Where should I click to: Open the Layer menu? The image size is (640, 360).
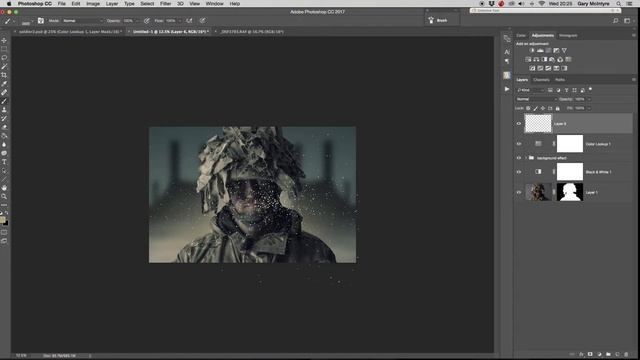coord(112,4)
